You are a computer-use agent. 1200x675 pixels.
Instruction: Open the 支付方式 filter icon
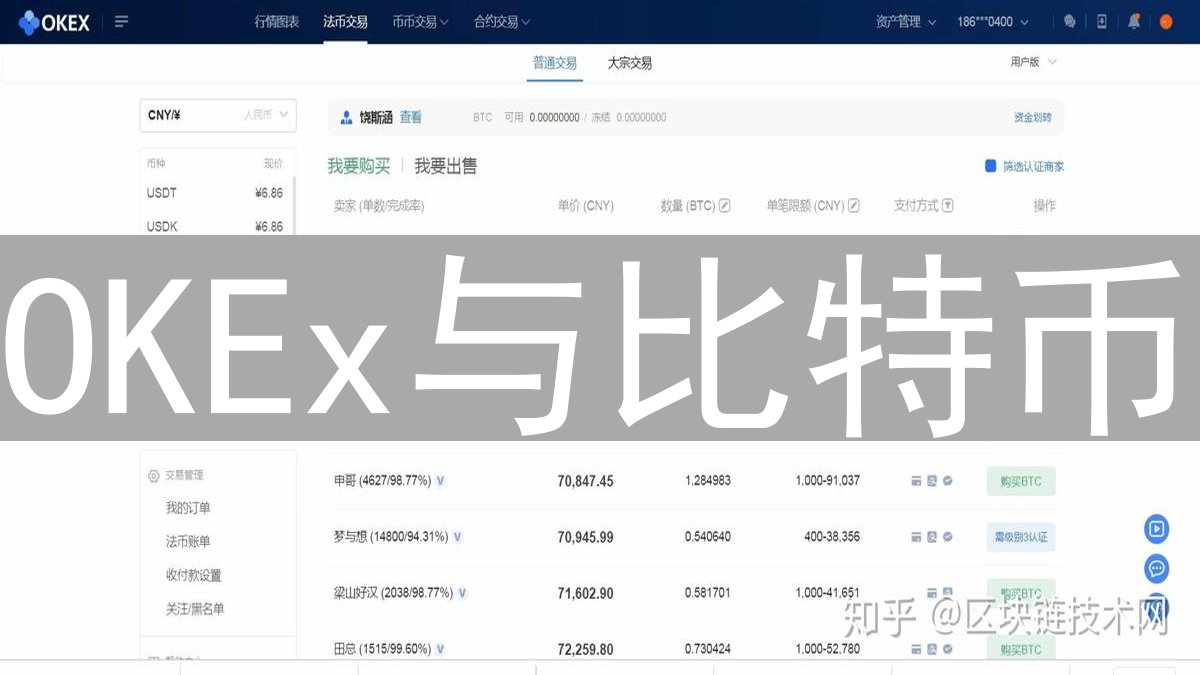pyautogui.click(x=948, y=205)
